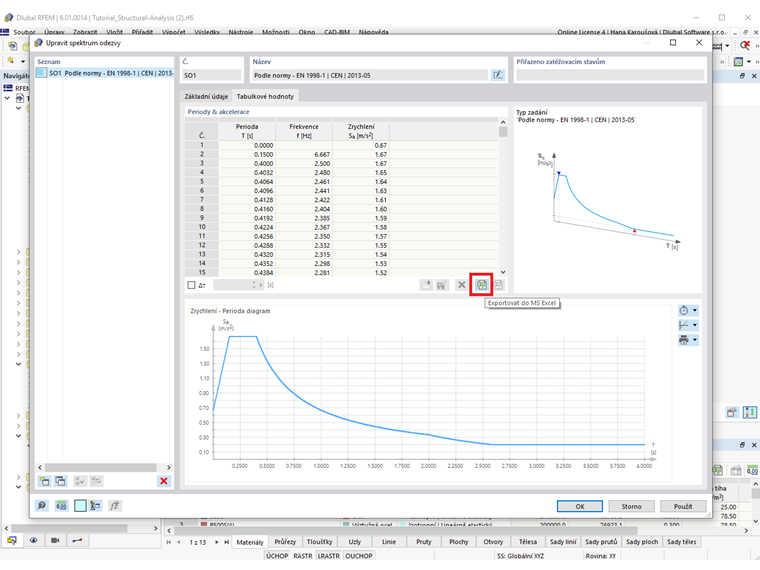This screenshot has height=570, width=760.
Task: Click frequency cell 6.667 in table
Action: 304,154
